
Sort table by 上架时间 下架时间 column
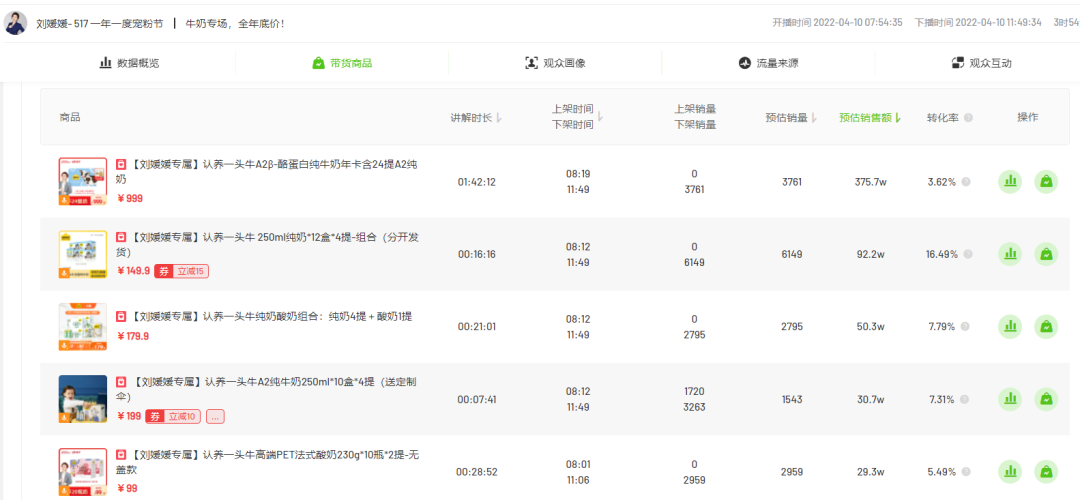pos(577,117)
